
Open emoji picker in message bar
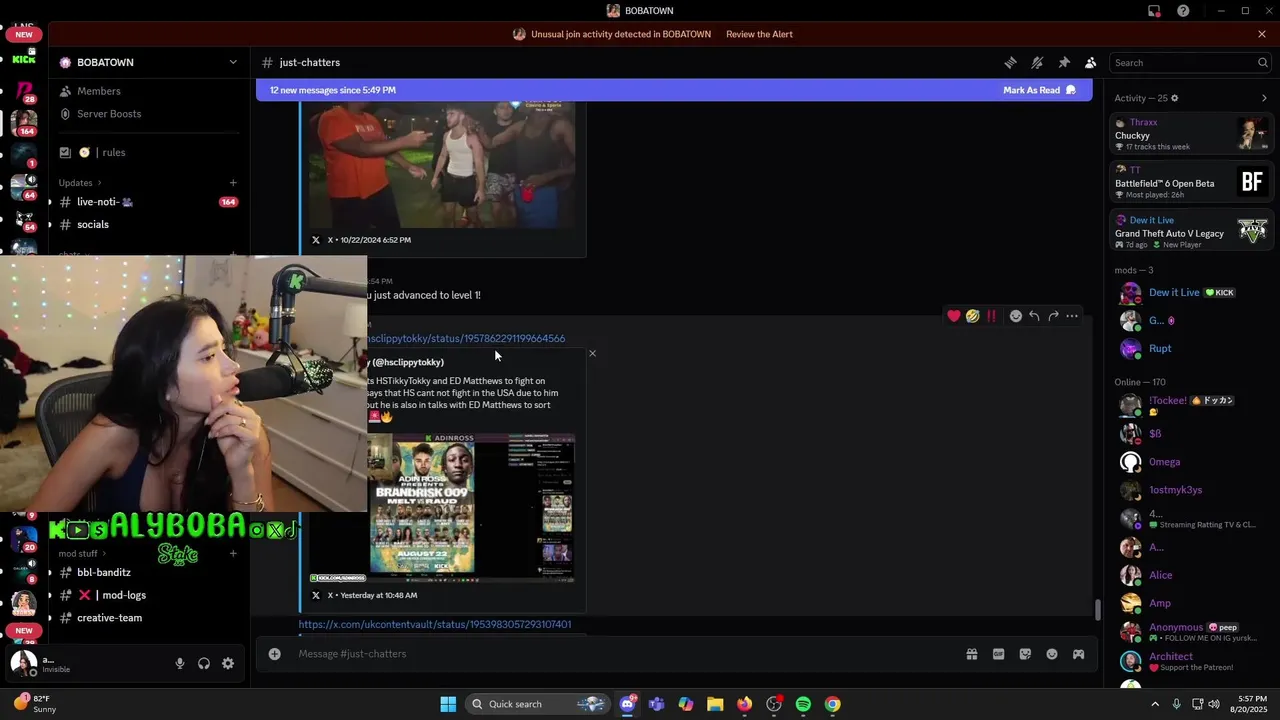1052,654
